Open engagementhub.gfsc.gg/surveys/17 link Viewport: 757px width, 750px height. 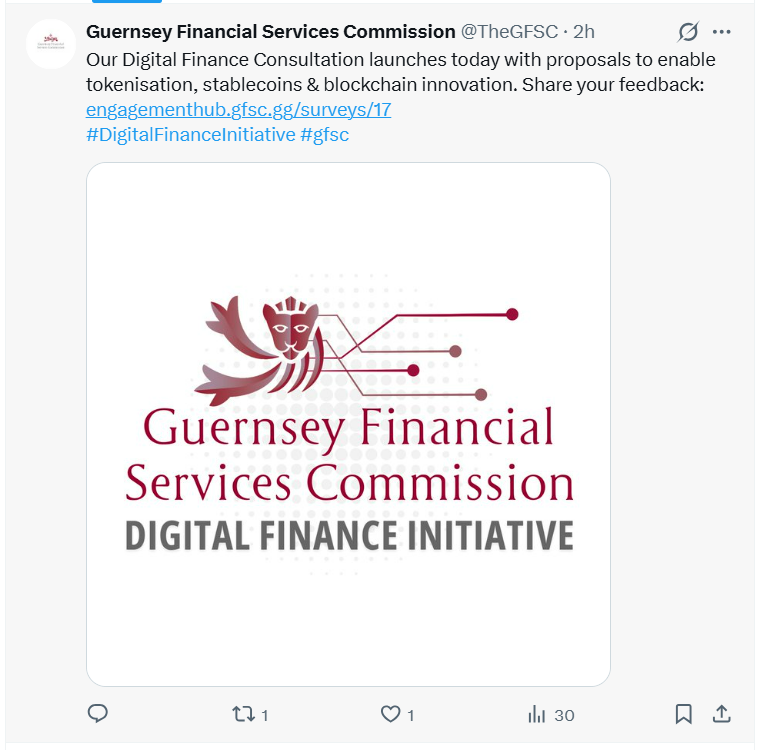tap(239, 109)
